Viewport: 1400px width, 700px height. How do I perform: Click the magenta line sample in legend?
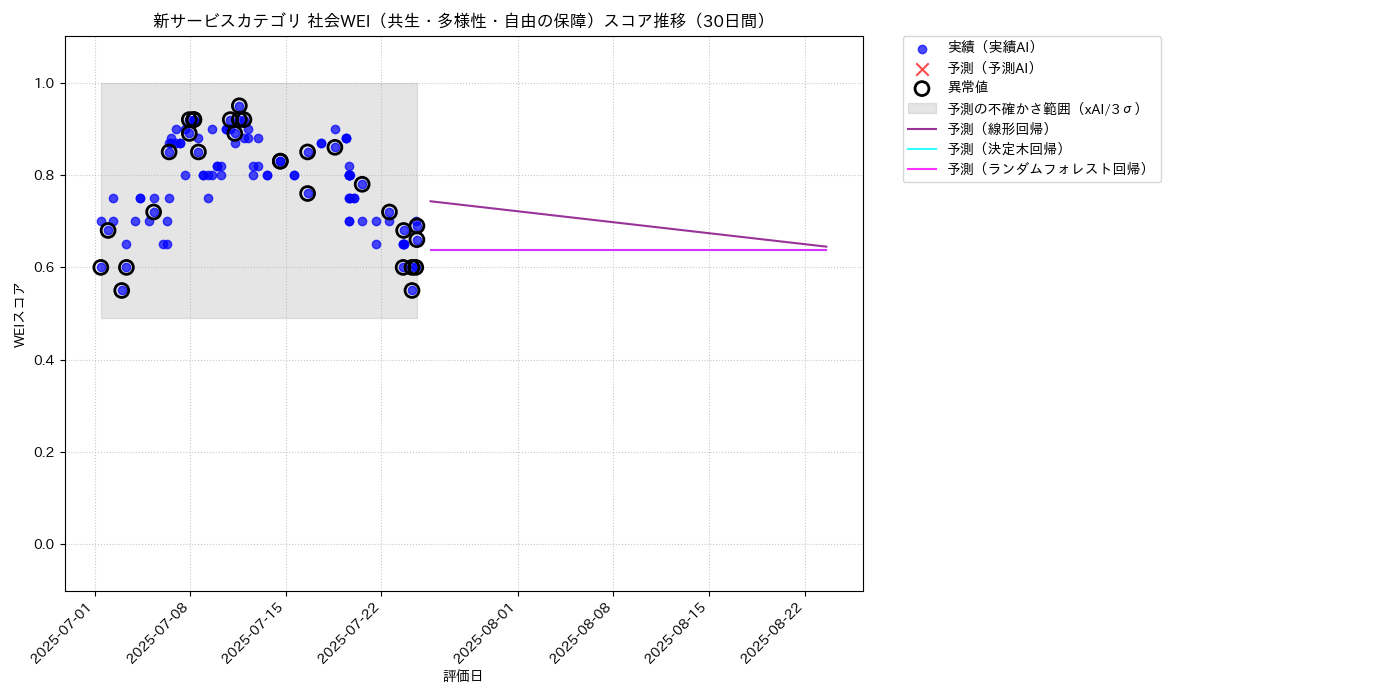coord(922,169)
